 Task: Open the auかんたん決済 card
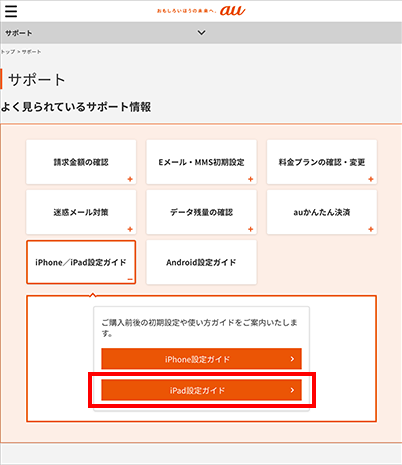coord(322,212)
